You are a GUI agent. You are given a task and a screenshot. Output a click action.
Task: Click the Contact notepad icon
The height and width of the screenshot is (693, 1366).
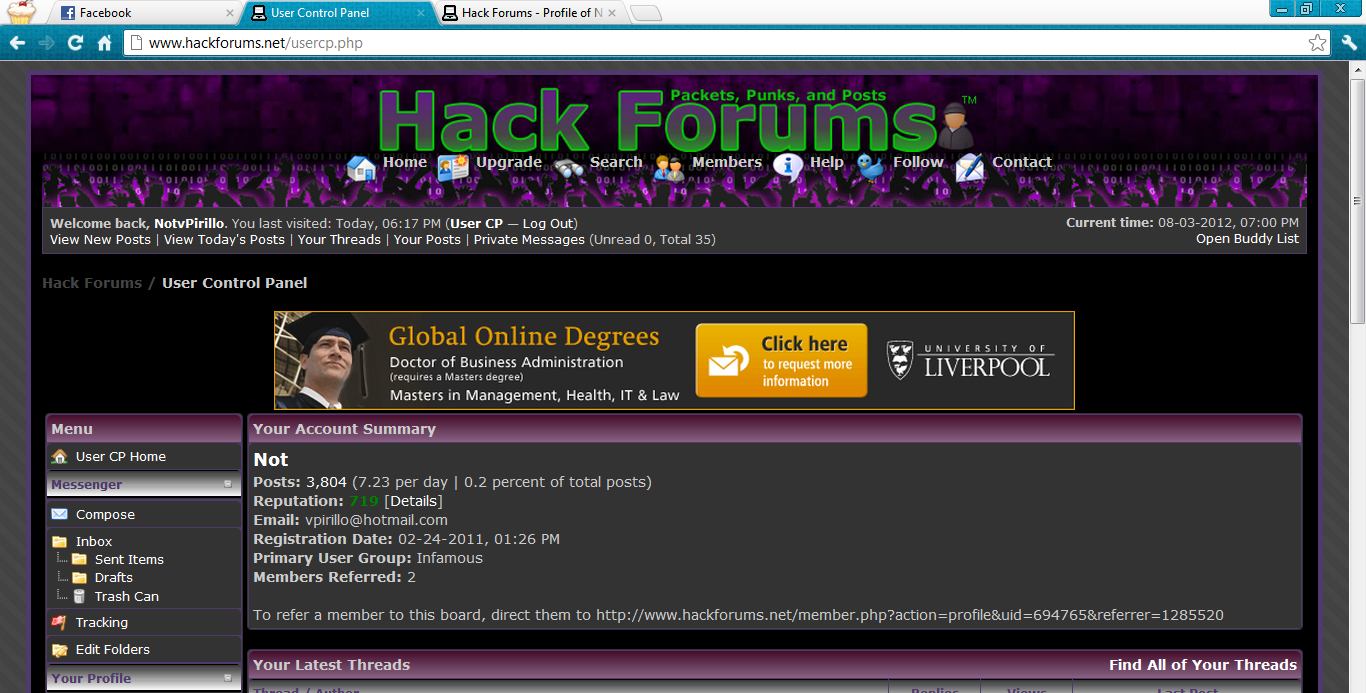(x=970, y=167)
